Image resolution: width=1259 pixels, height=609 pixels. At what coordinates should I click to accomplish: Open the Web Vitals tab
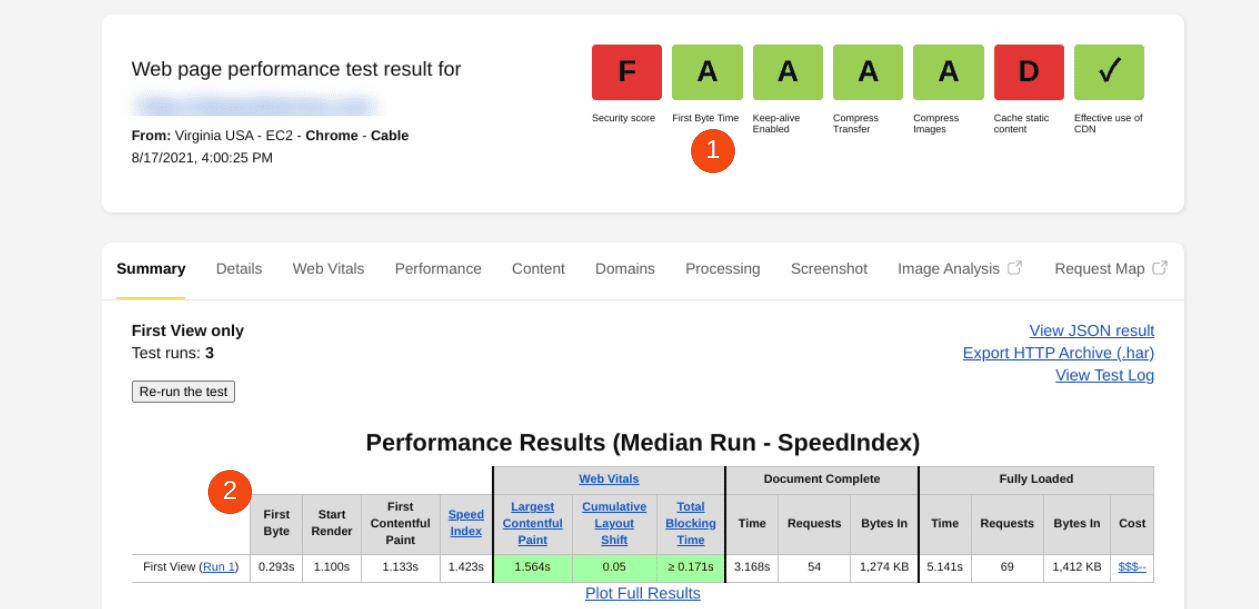click(328, 268)
